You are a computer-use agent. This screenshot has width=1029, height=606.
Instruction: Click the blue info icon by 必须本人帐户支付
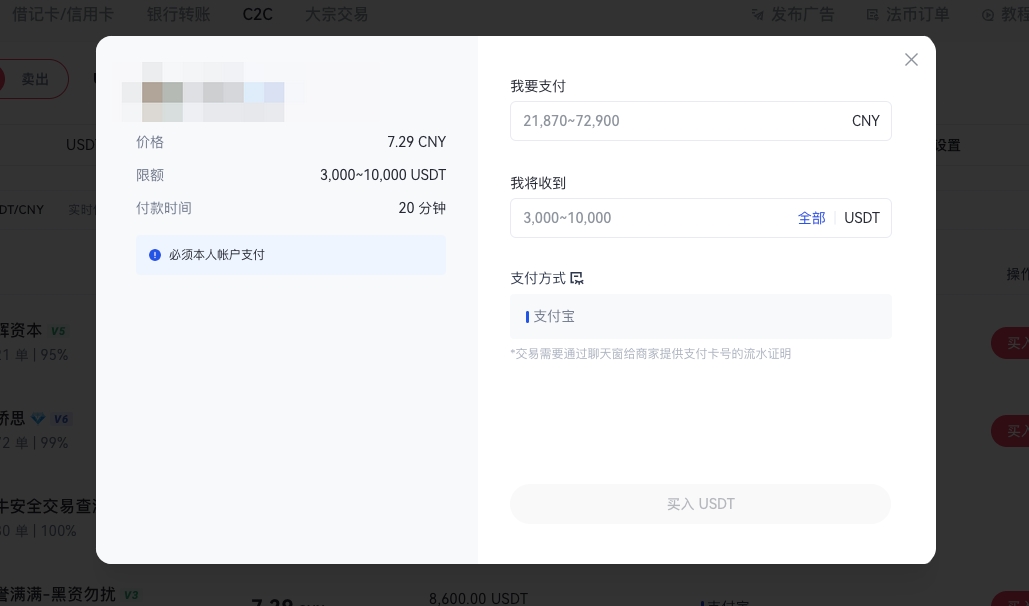(155, 255)
